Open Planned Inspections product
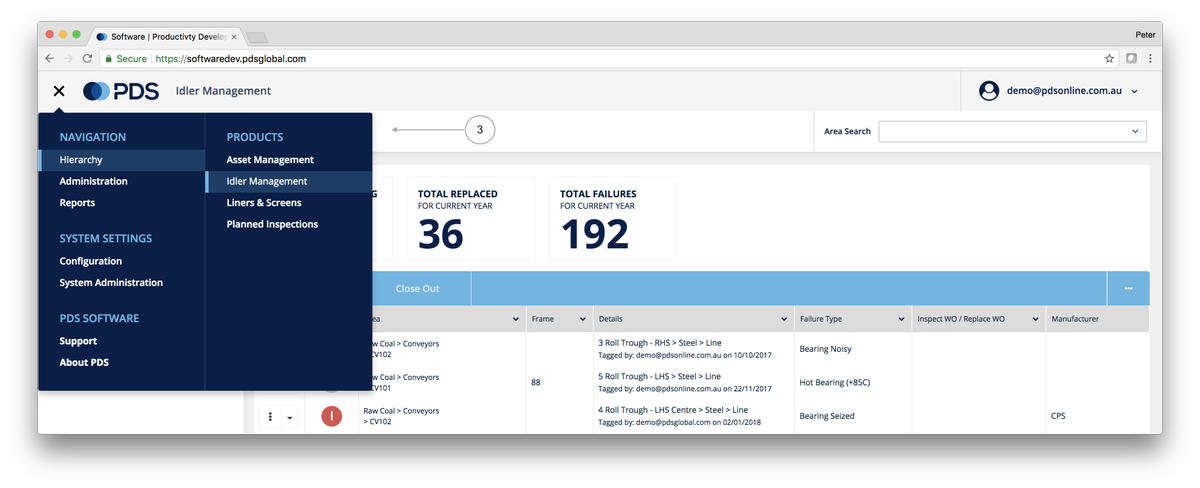The width and height of the screenshot is (1200, 488). click(x=272, y=225)
